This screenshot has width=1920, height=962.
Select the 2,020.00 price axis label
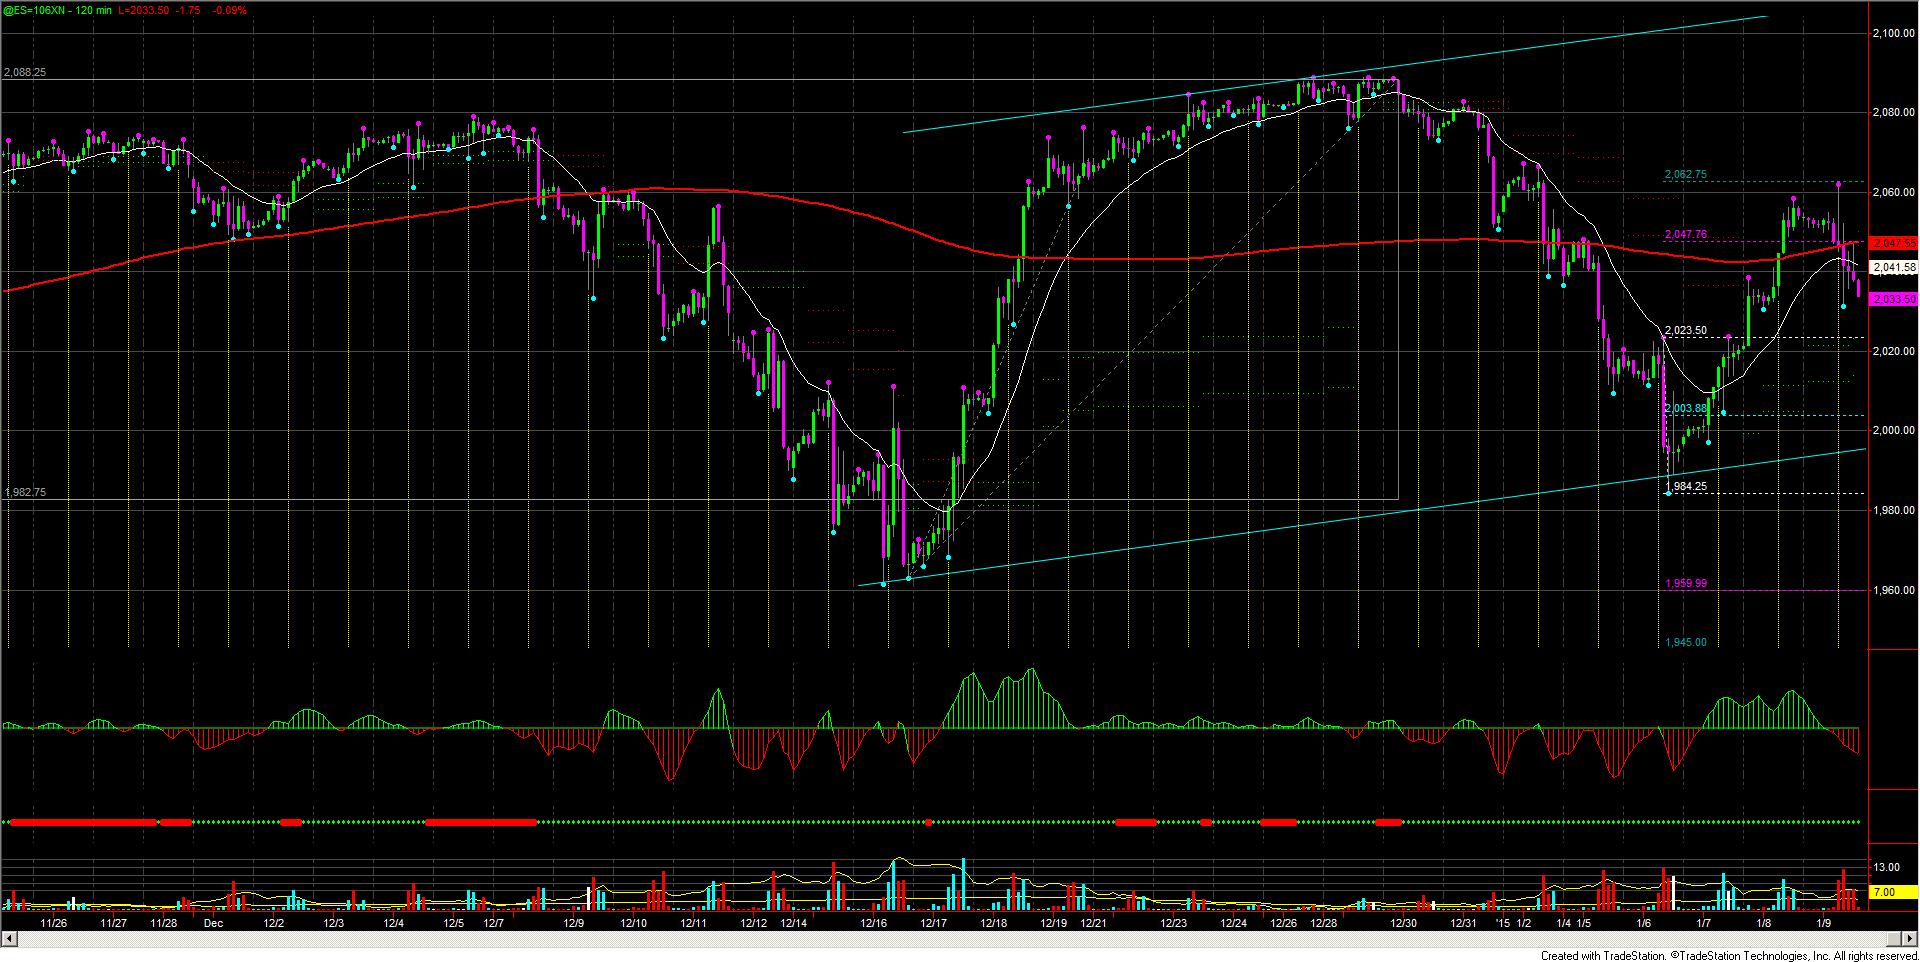1892,351
